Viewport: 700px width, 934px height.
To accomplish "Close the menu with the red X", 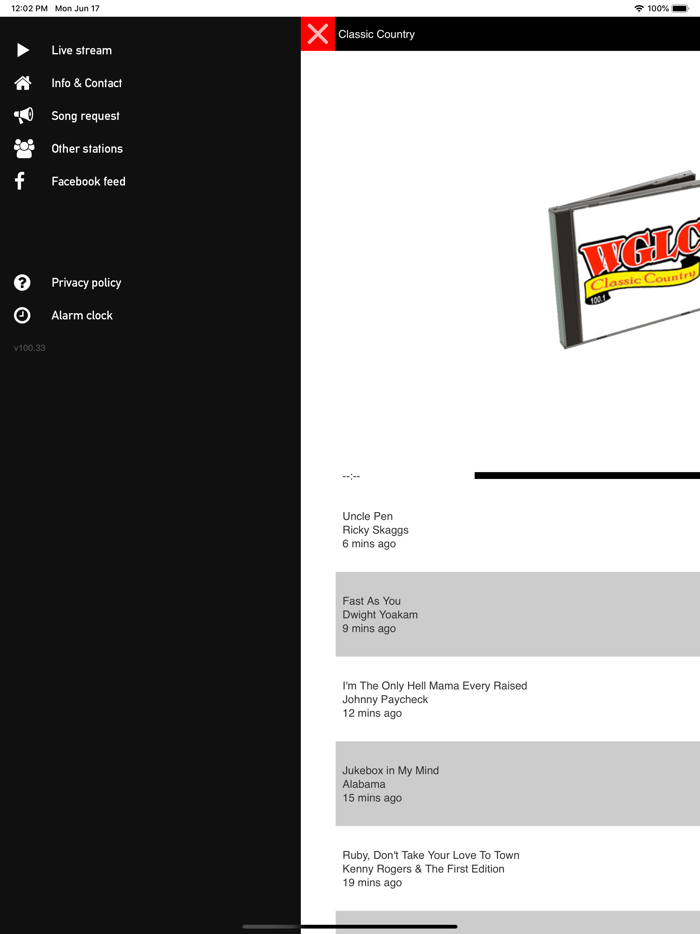I will click(x=318, y=34).
